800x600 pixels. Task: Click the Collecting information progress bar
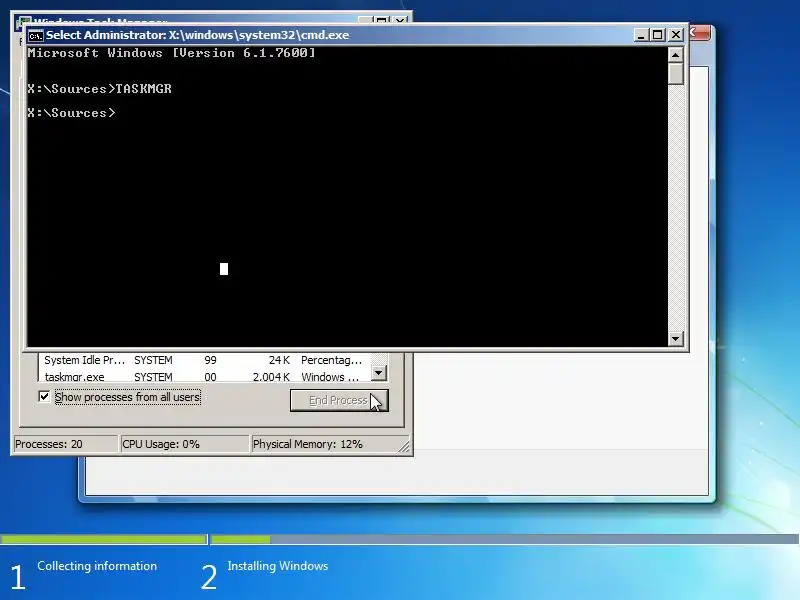point(104,539)
